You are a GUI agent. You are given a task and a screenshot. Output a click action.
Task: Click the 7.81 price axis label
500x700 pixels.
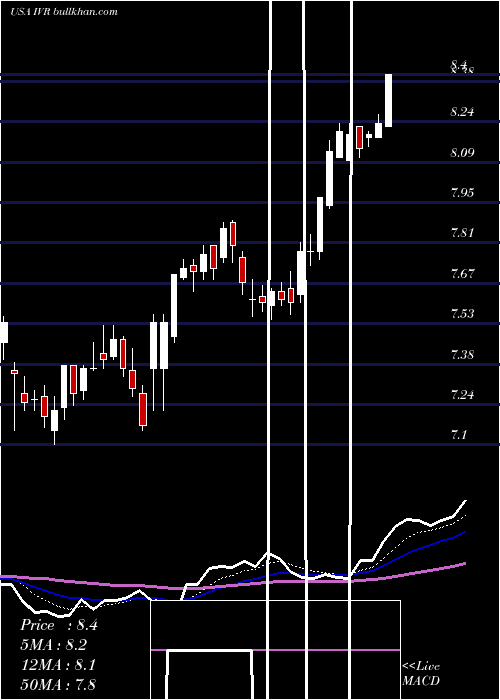tap(462, 233)
